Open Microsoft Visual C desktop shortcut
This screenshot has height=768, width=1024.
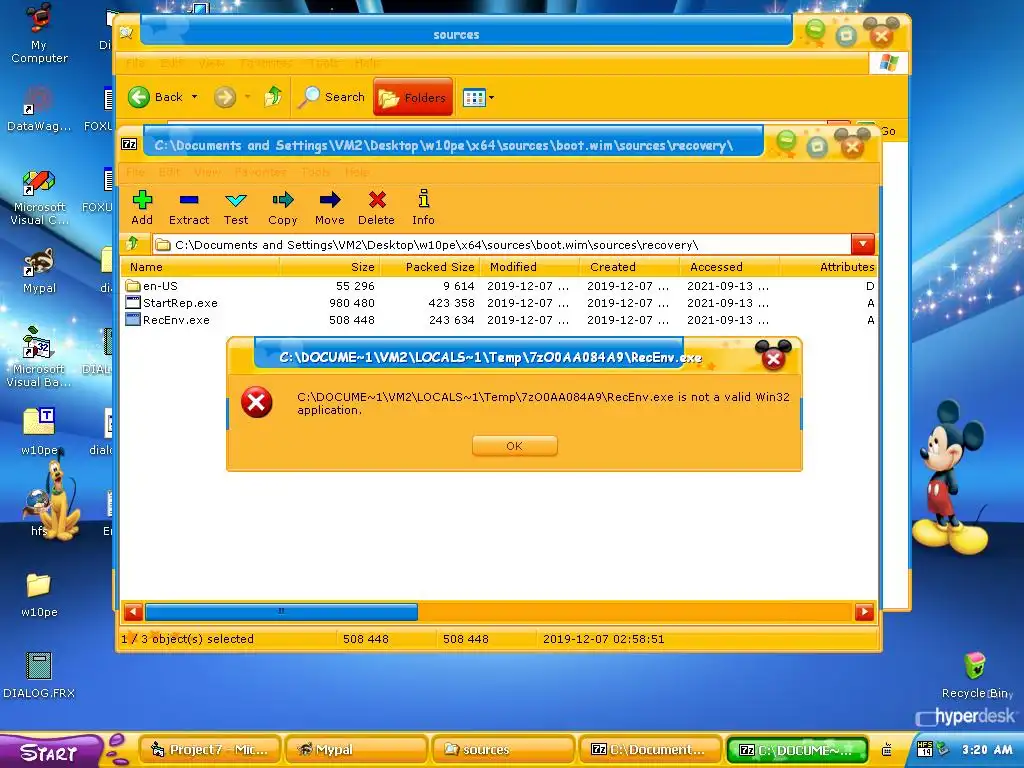point(39,197)
